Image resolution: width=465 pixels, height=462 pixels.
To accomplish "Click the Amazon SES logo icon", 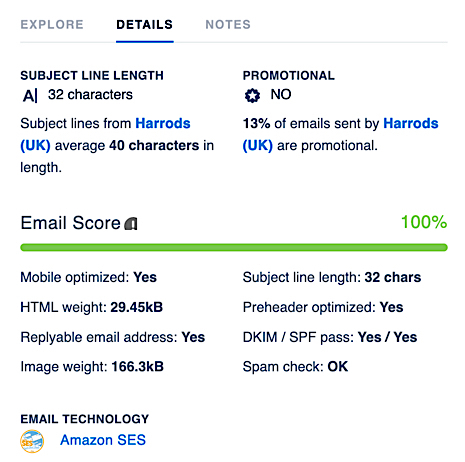I will [32, 441].
